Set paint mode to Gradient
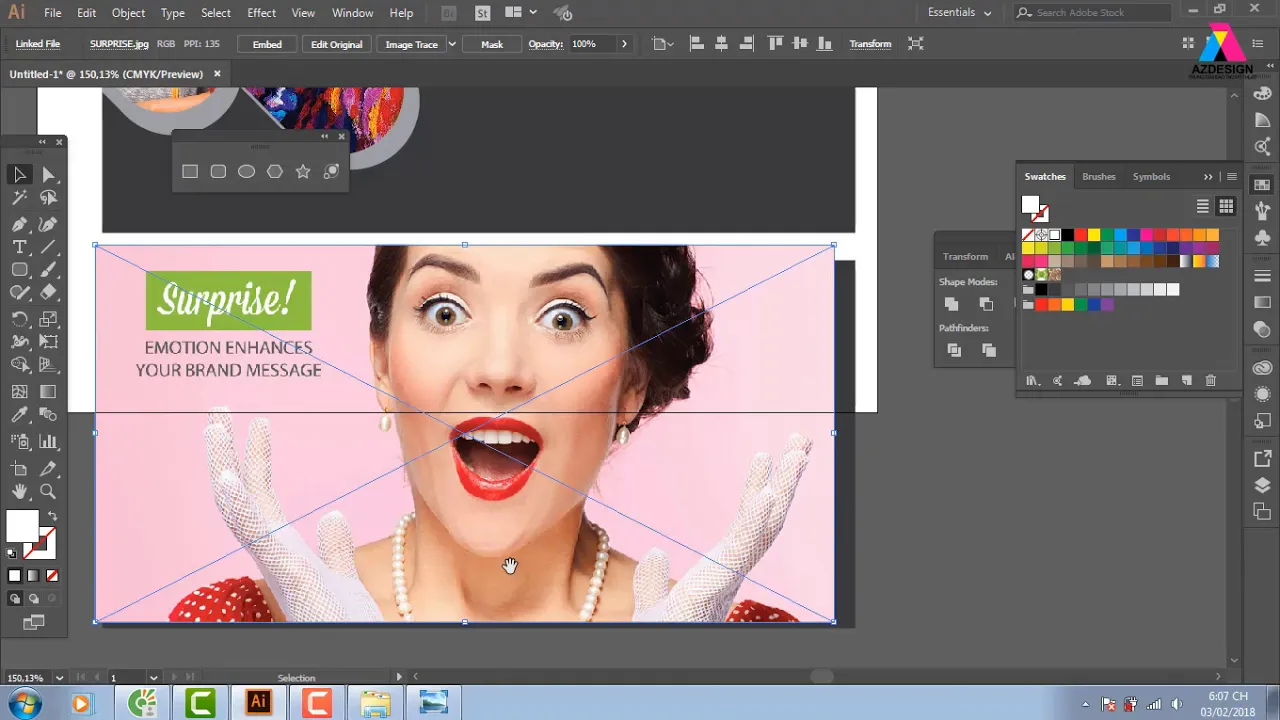The width and height of the screenshot is (1280, 720). [33, 576]
